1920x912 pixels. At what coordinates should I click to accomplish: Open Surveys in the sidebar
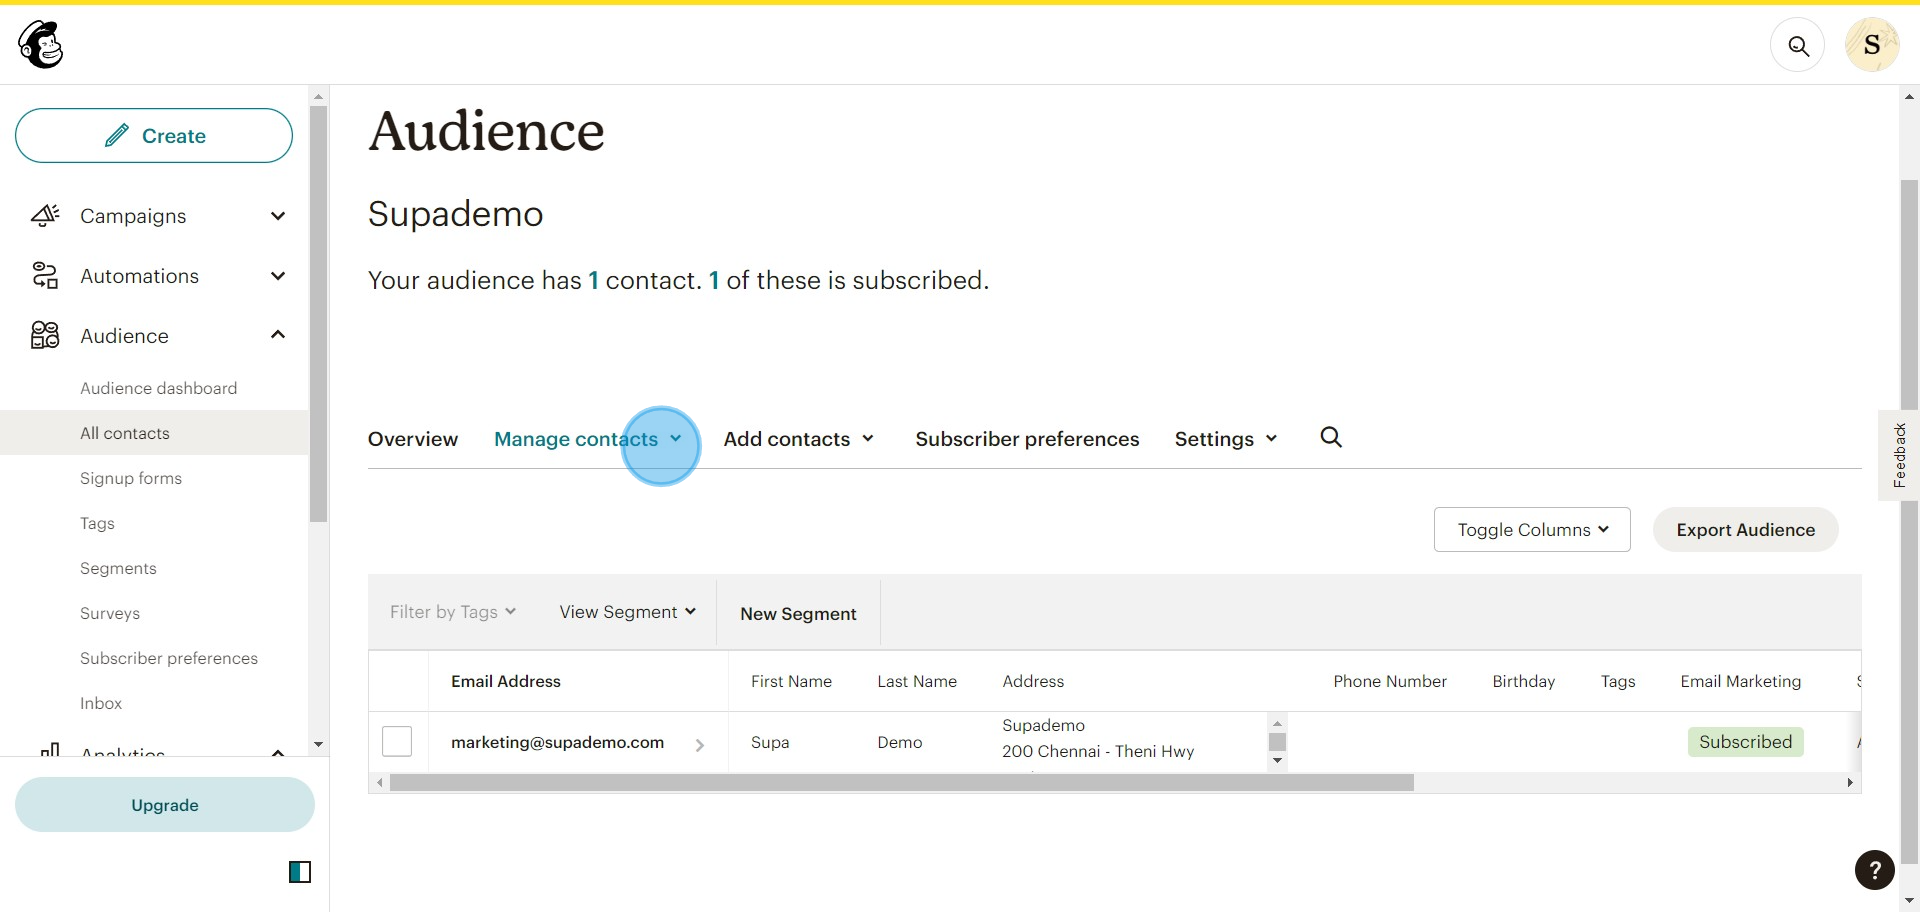(110, 613)
